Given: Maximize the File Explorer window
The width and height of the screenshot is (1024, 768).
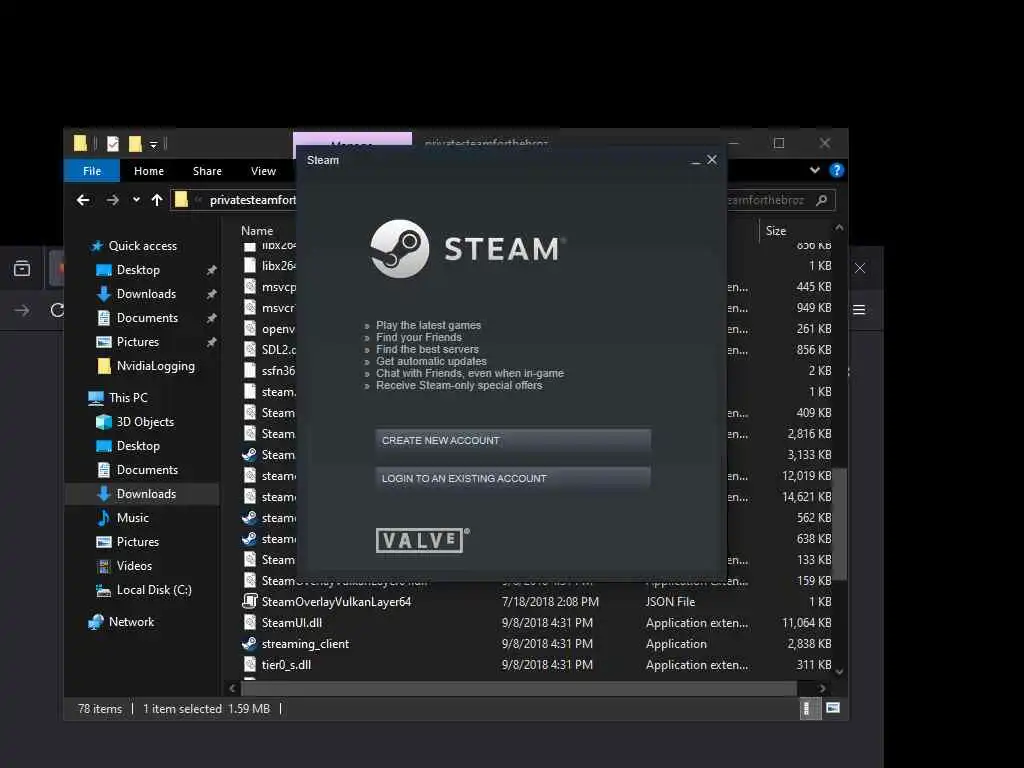Looking at the screenshot, I should tap(779, 143).
